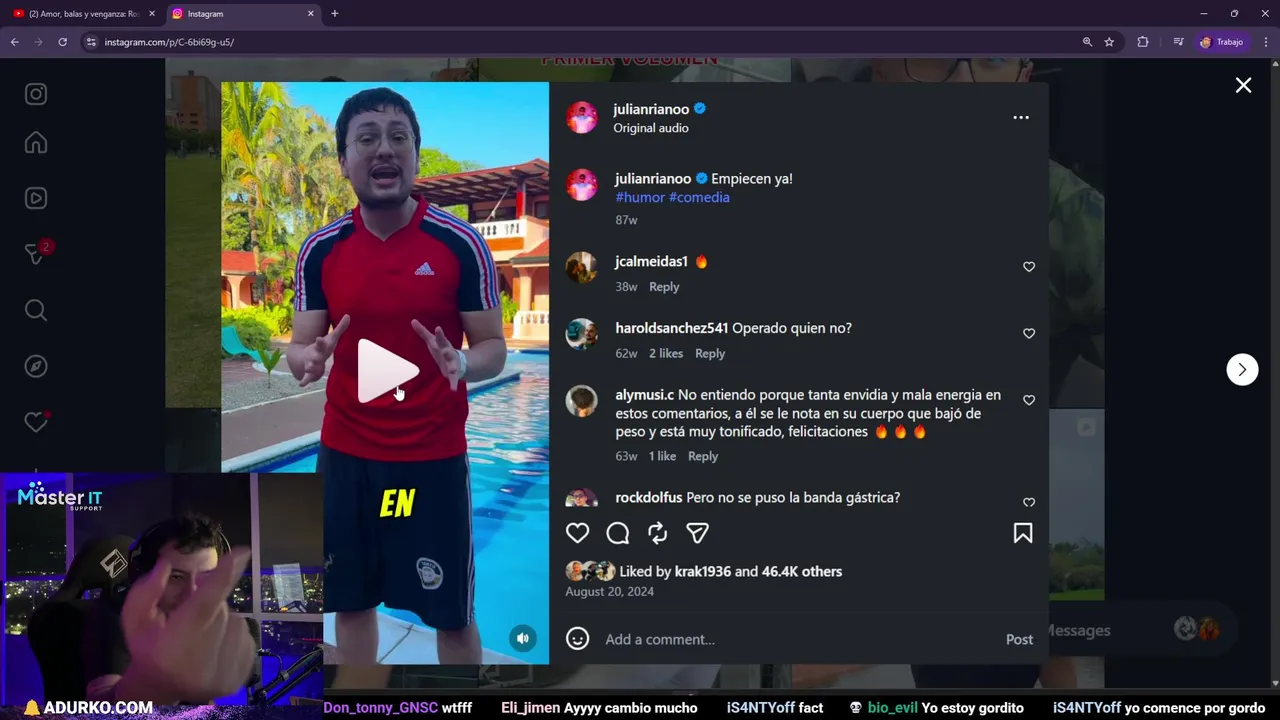Save post with bookmark icon
The width and height of the screenshot is (1280, 720).
[x=1023, y=533]
